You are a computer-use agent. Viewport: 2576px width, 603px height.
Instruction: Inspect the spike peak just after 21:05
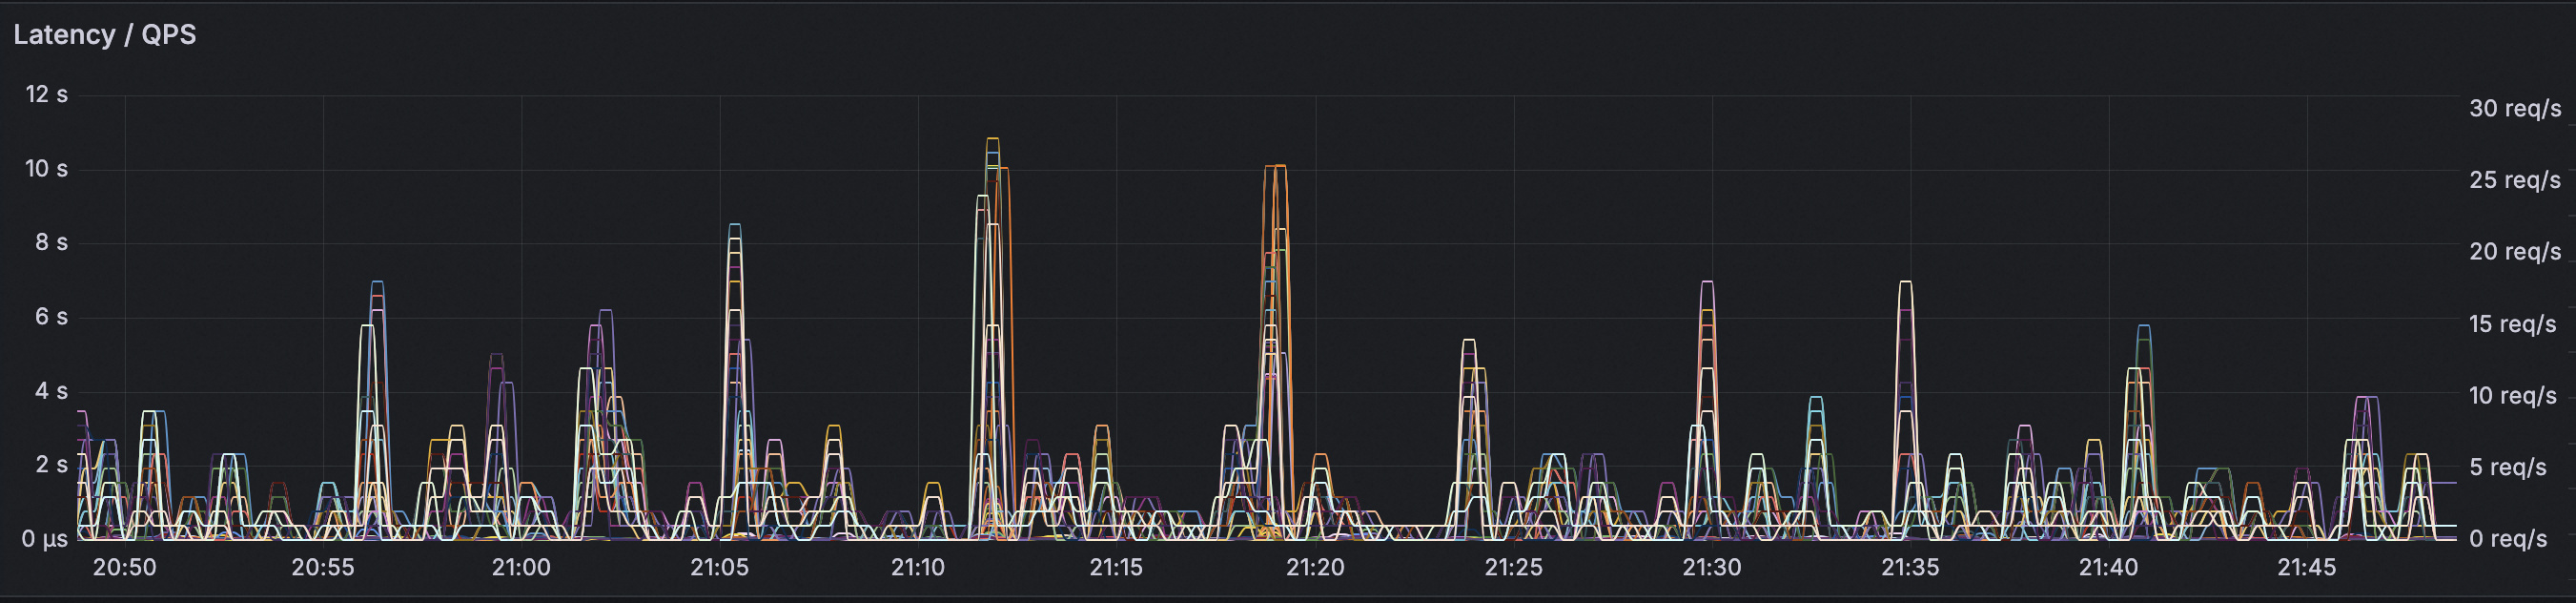[735, 225]
